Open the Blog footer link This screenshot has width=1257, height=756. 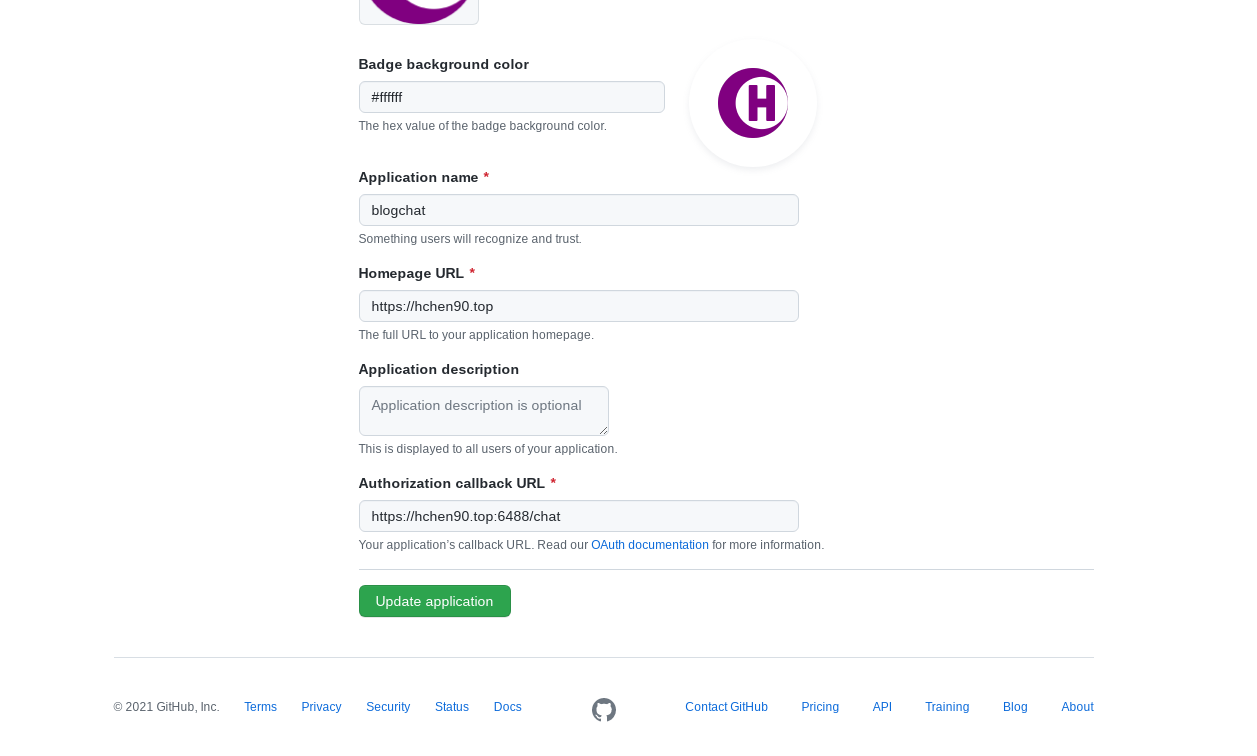tap(1015, 707)
